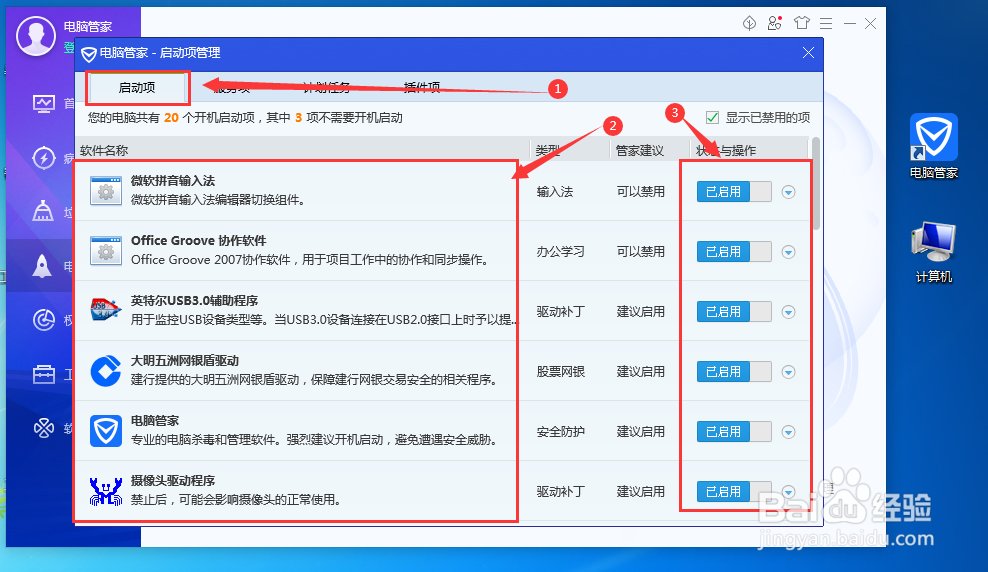Open the trash cleanup broom sidebar icon
Viewport: 988px width, 572px height.
coord(43,211)
